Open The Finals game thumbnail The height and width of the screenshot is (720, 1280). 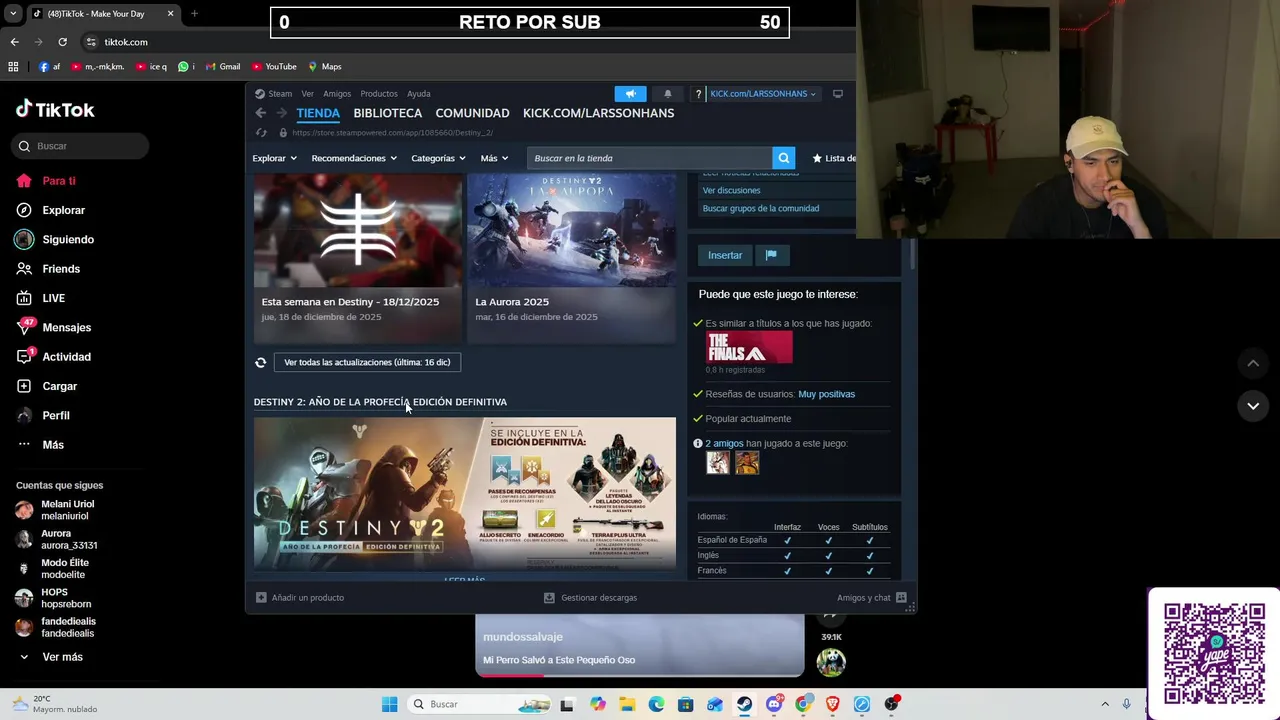tap(749, 347)
